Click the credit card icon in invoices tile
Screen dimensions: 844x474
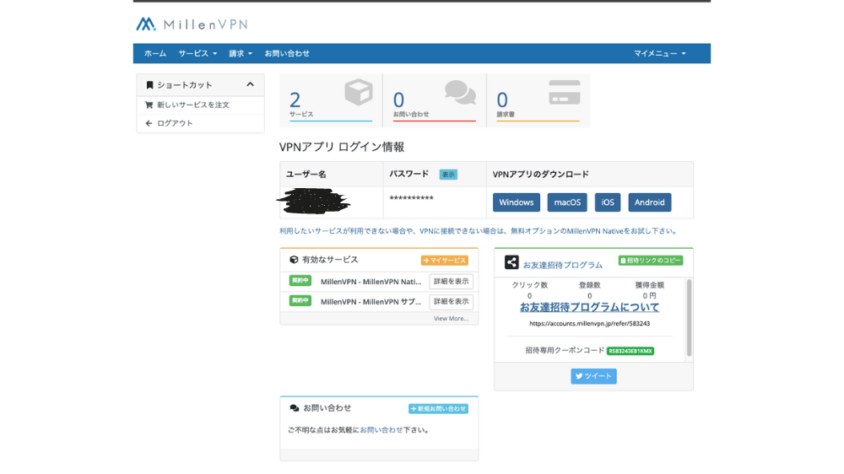click(564, 93)
